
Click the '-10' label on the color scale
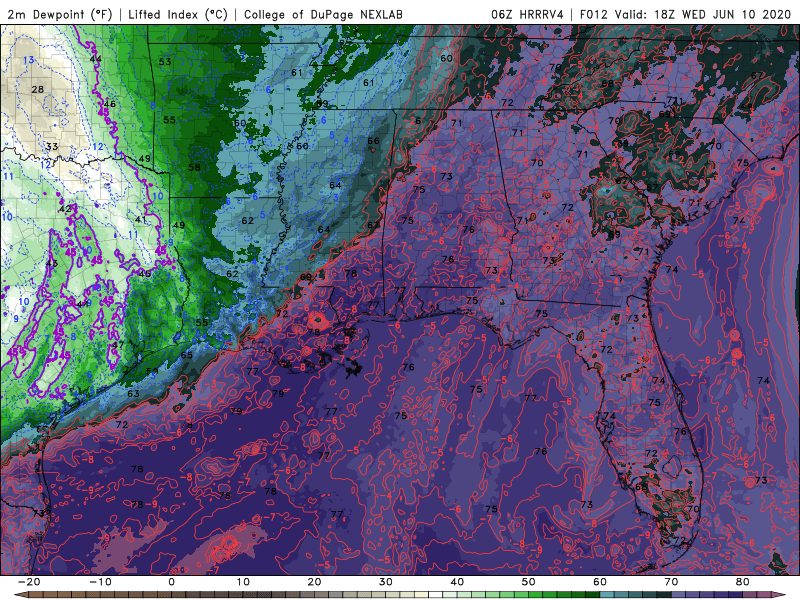coord(101,582)
